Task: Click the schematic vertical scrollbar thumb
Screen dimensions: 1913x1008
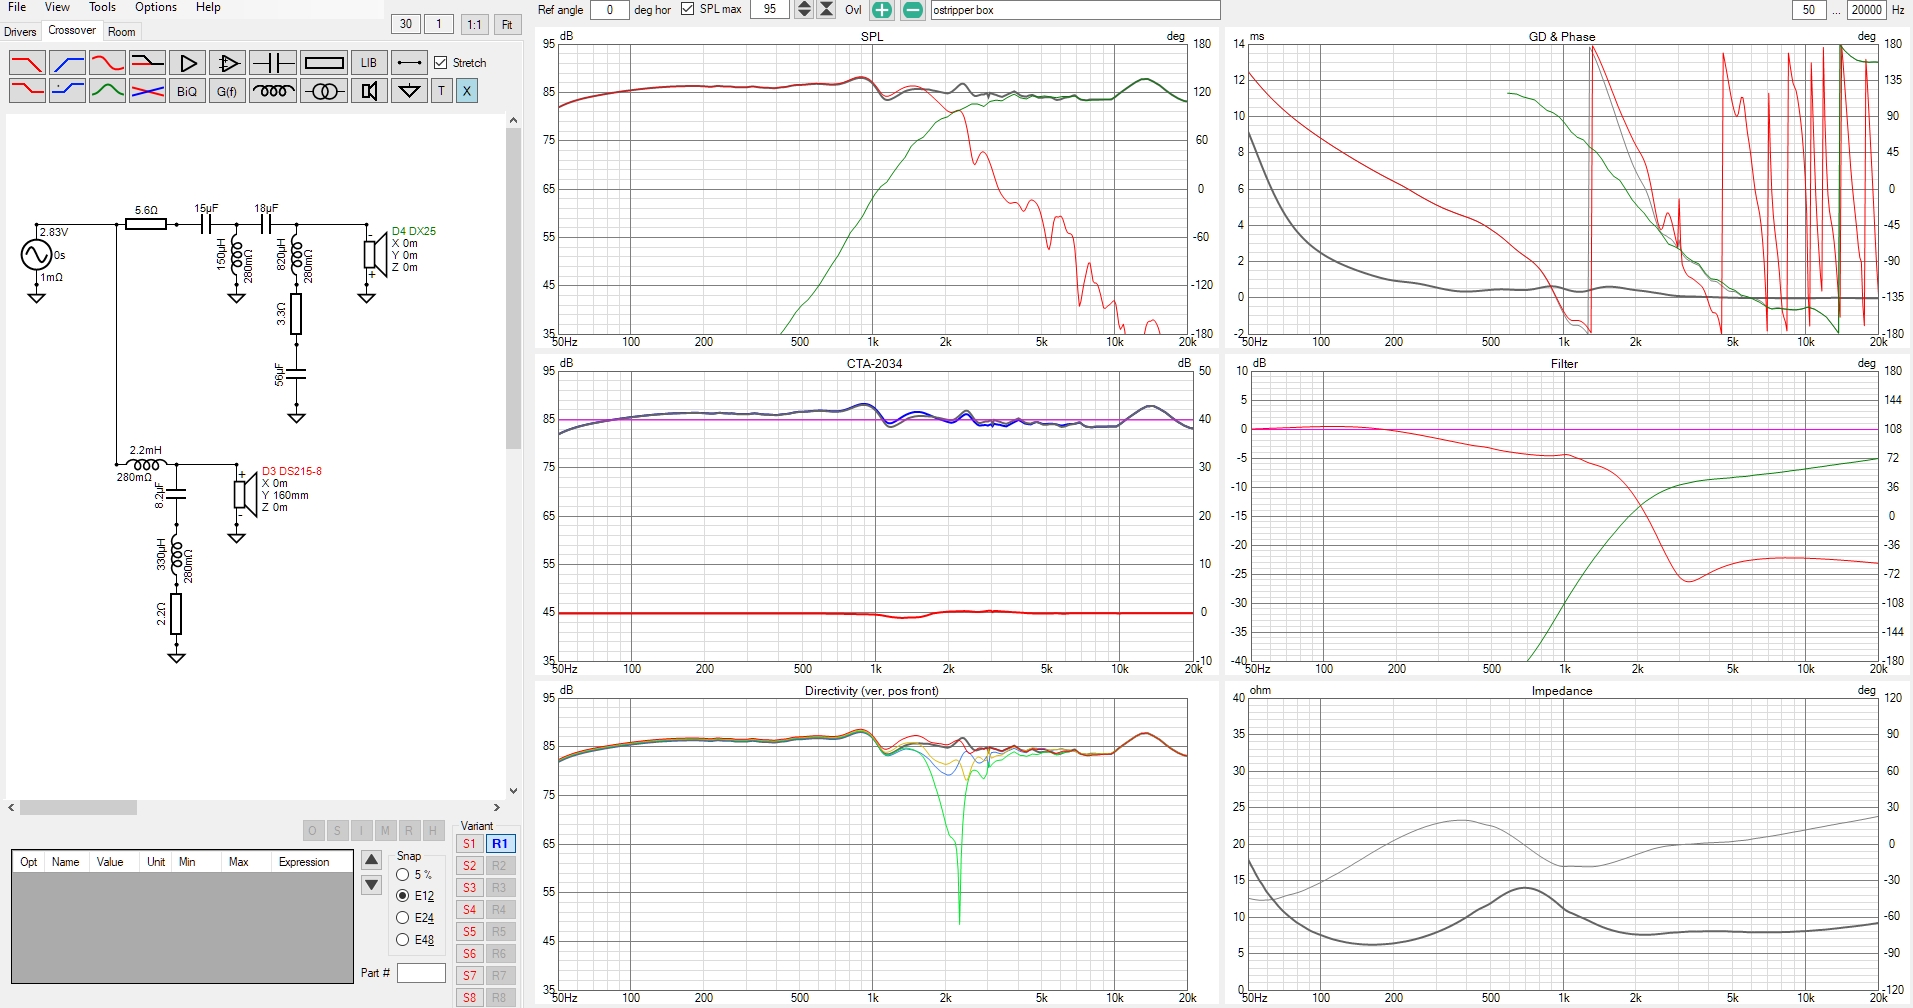Action: click(513, 288)
